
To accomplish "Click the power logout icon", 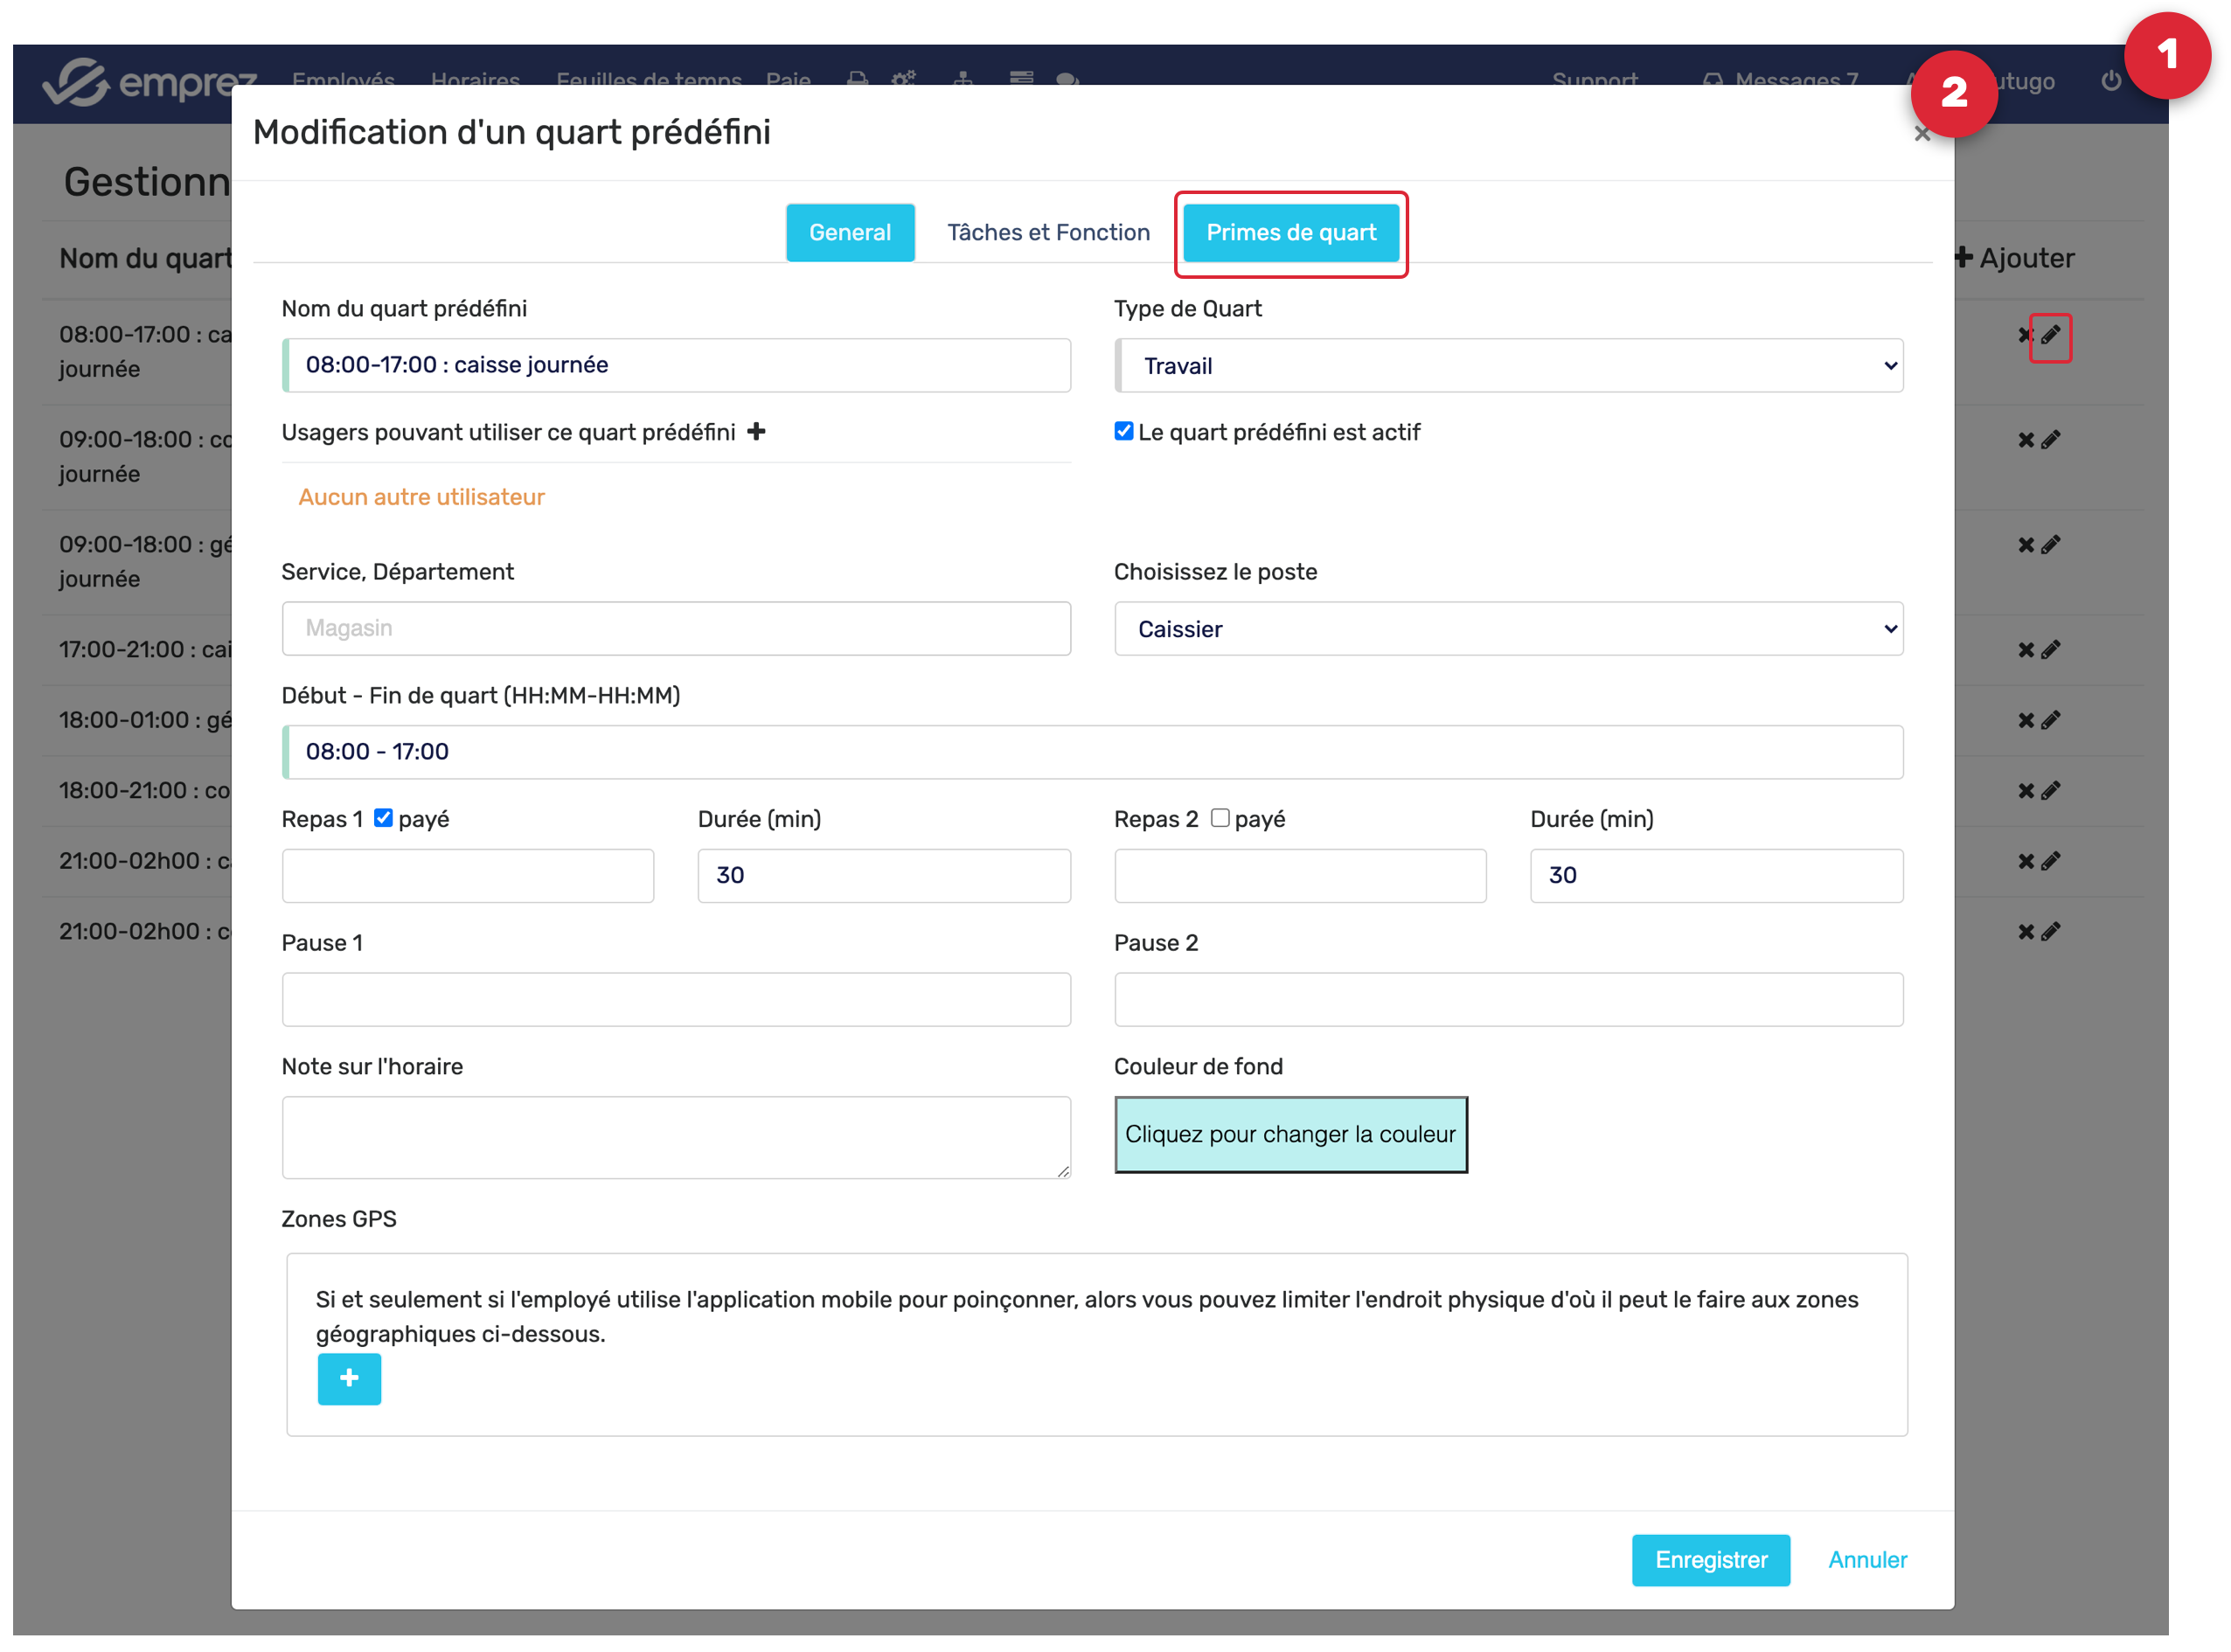I will pos(2110,81).
